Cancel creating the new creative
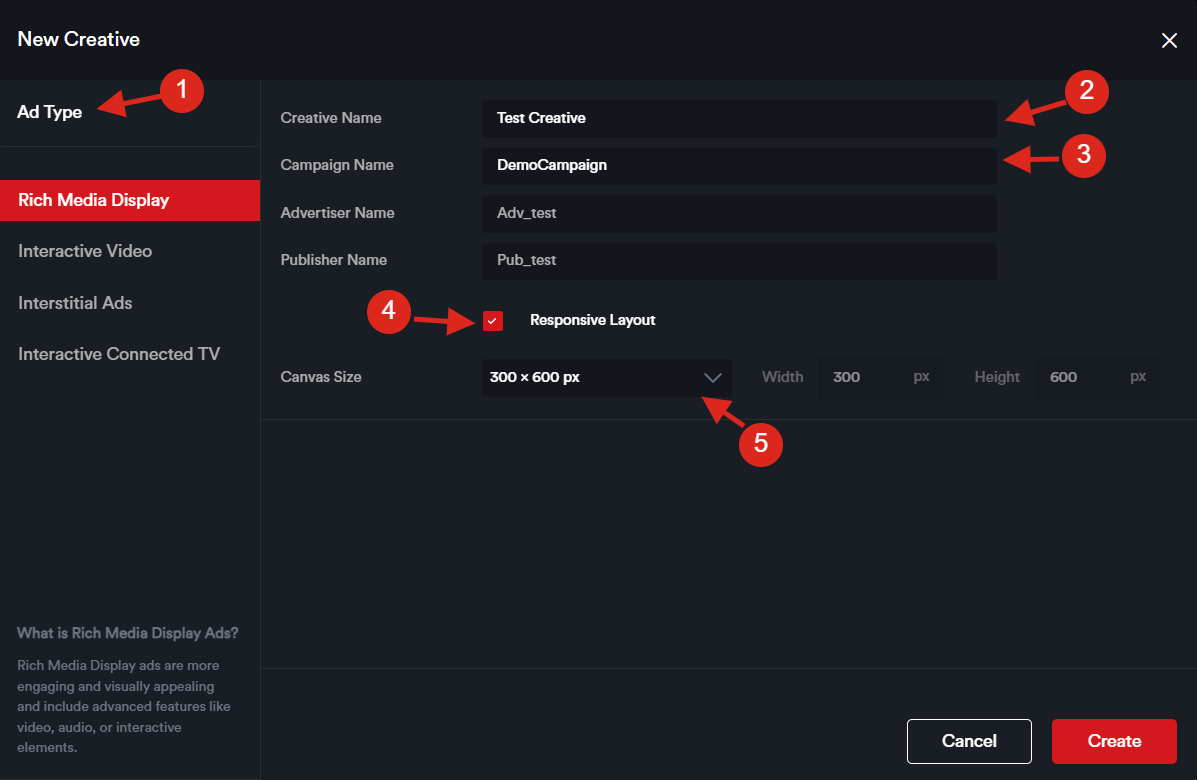1197x780 pixels. point(968,741)
